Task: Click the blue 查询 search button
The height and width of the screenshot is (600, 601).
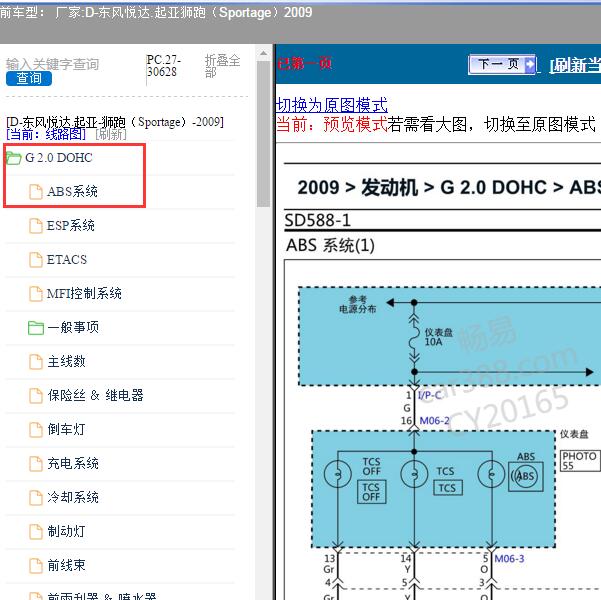Action: pyautogui.click(x=29, y=78)
